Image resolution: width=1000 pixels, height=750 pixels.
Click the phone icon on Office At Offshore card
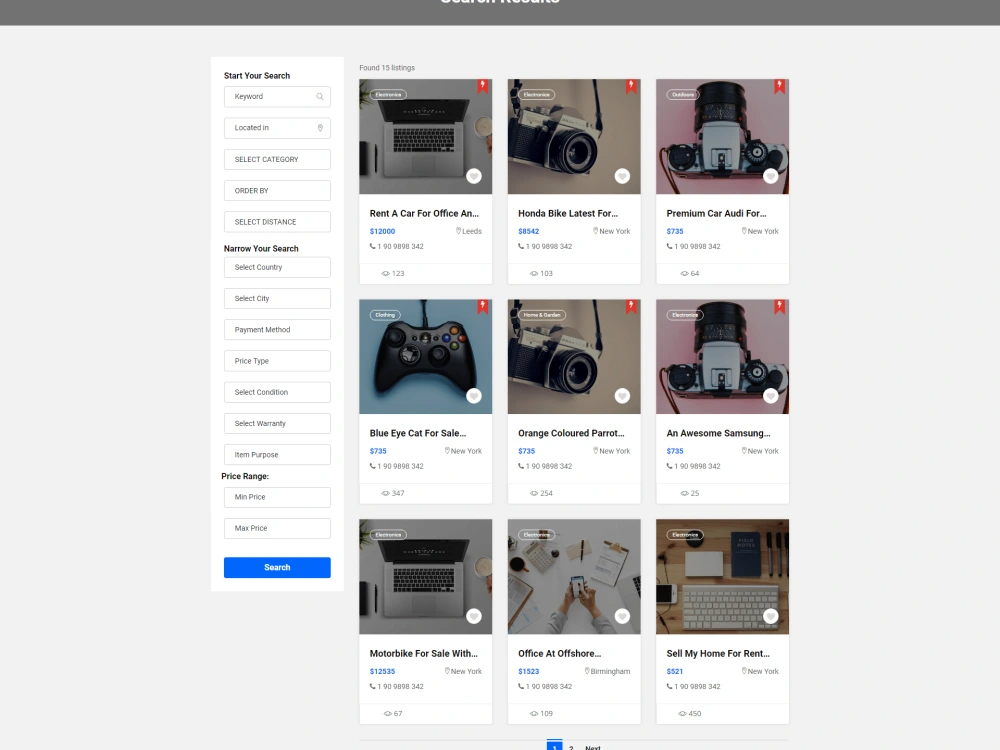pos(521,686)
